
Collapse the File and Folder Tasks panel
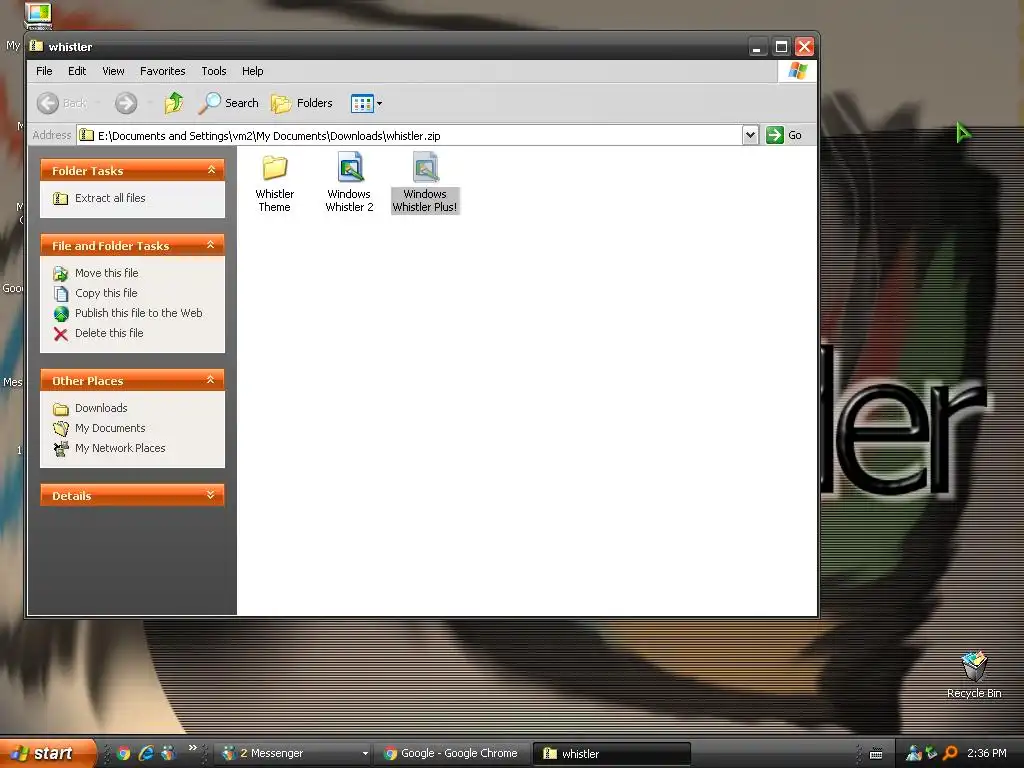tap(211, 245)
